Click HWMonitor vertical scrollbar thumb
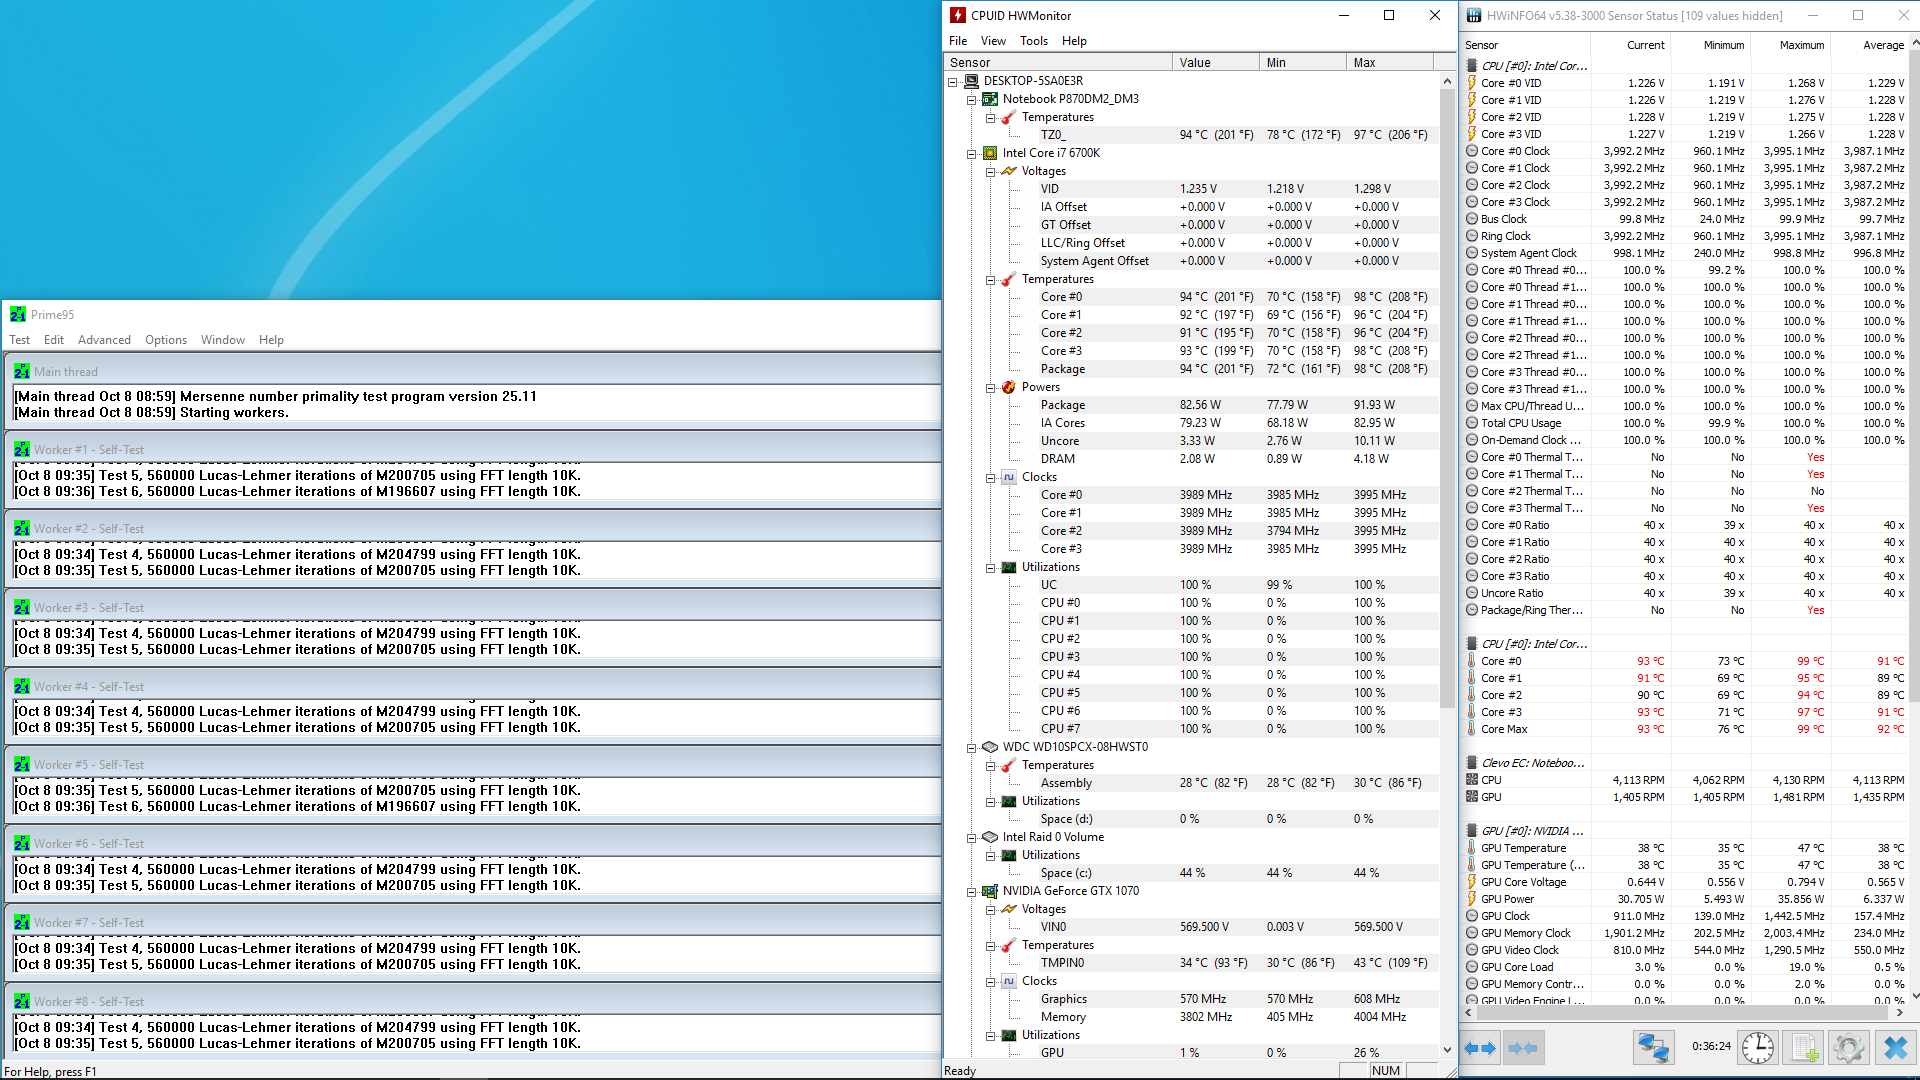This screenshot has height=1080, width=1920. (x=1447, y=397)
